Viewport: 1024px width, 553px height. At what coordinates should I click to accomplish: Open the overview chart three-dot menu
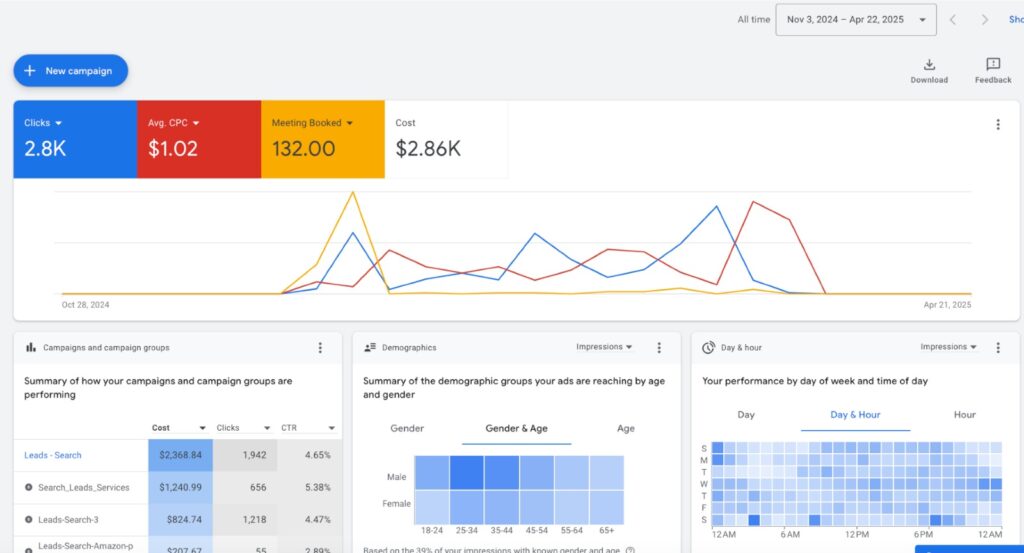click(997, 125)
